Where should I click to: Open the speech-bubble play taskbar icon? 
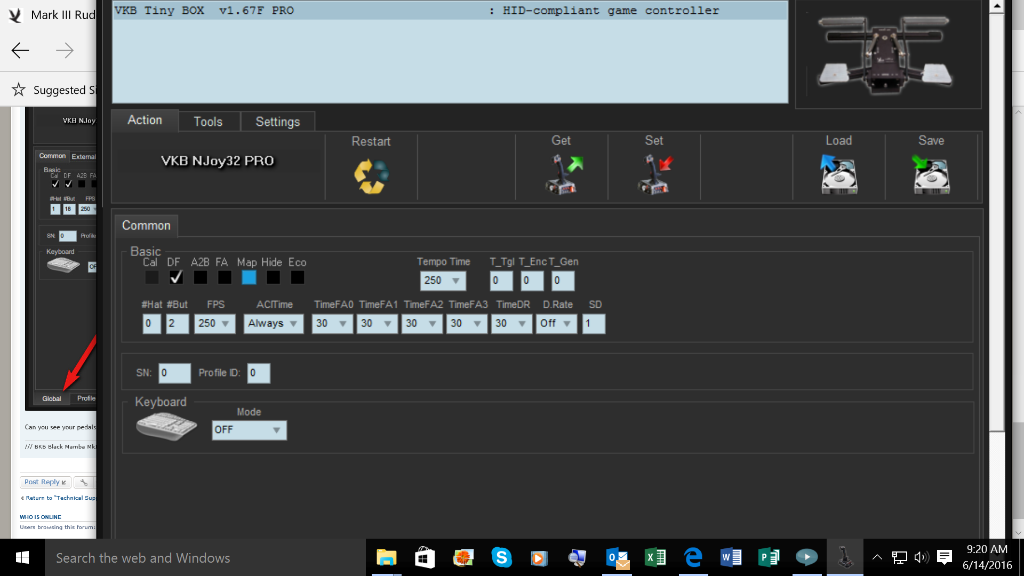(x=807, y=558)
